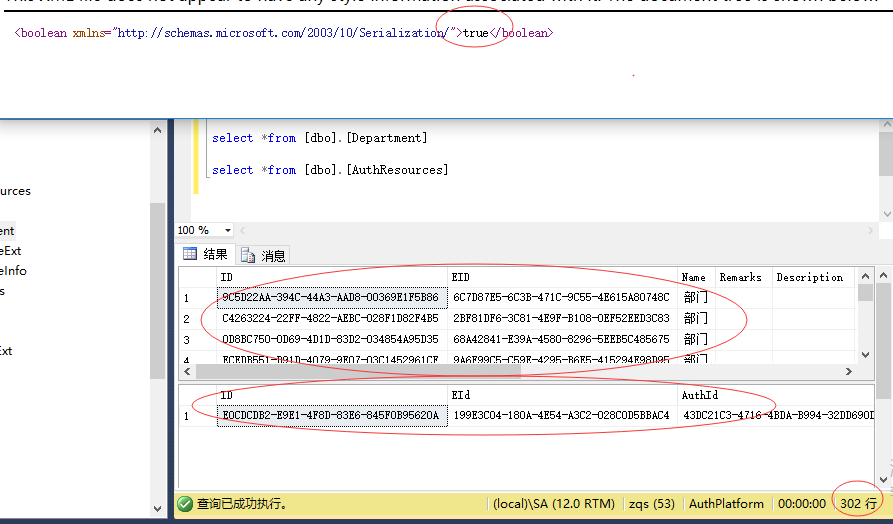The width and height of the screenshot is (893, 524).
Task: Select the eInfo tree item
Action: [x=13, y=271]
